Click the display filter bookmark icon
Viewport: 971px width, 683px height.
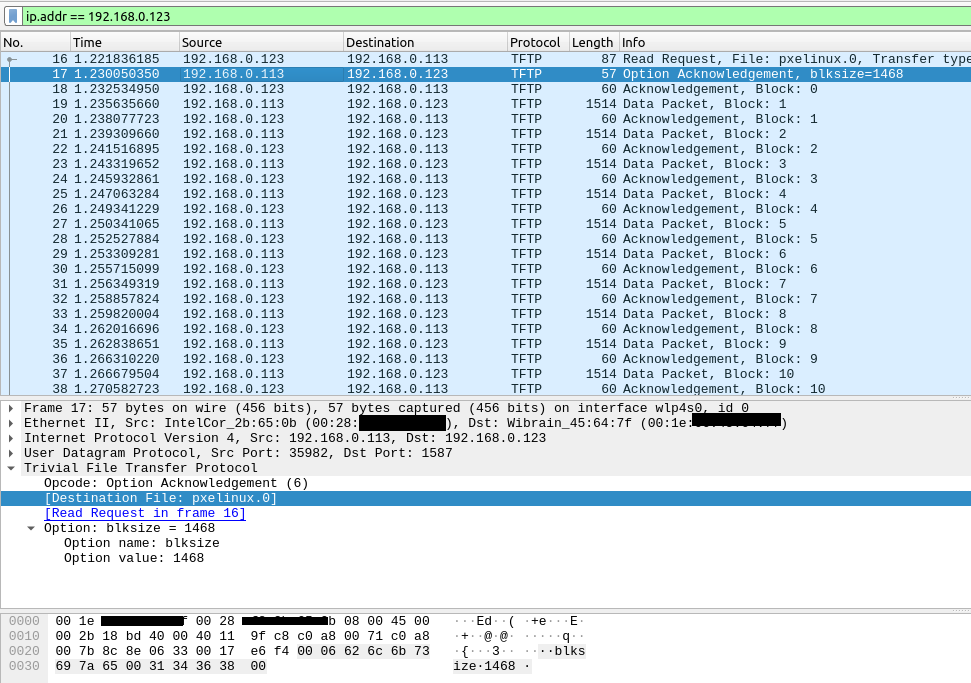point(13,16)
